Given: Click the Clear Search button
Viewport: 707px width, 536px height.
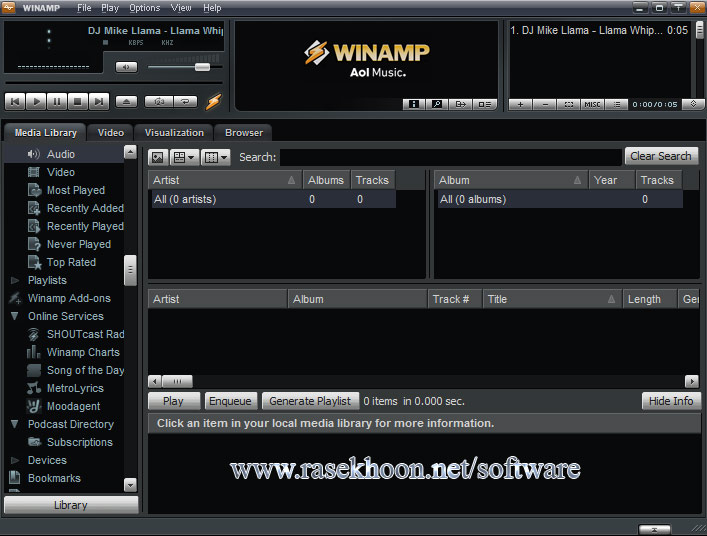Looking at the screenshot, I should pyautogui.click(x=661, y=156).
